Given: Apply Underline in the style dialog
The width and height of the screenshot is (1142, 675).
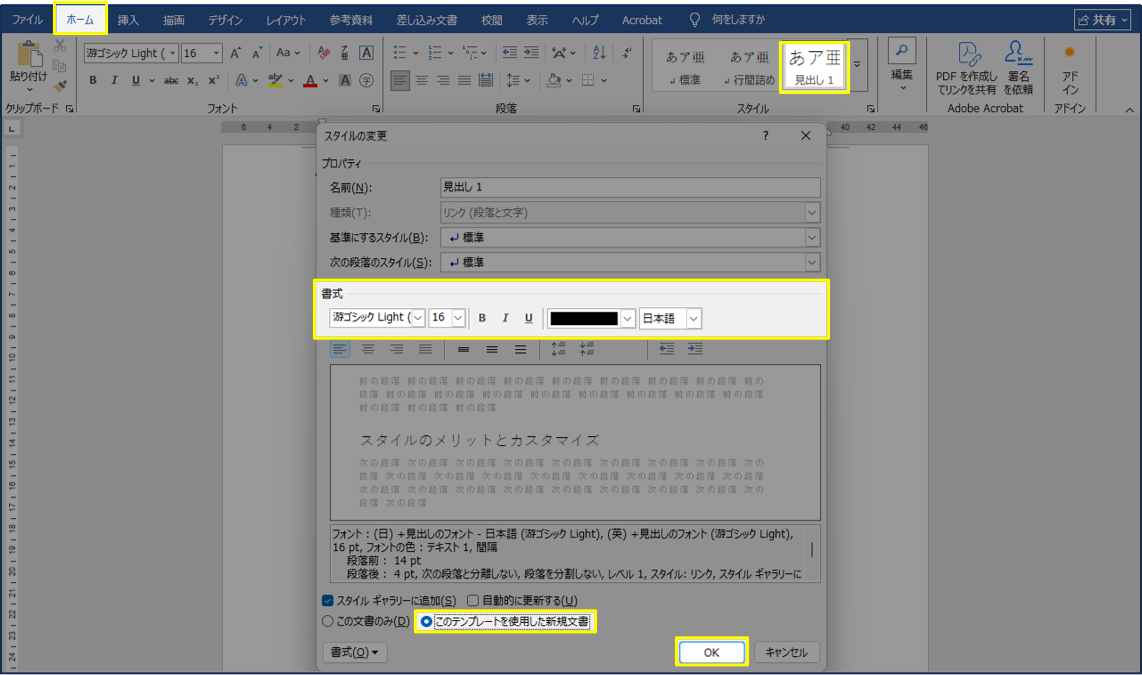Looking at the screenshot, I should 529,318.
